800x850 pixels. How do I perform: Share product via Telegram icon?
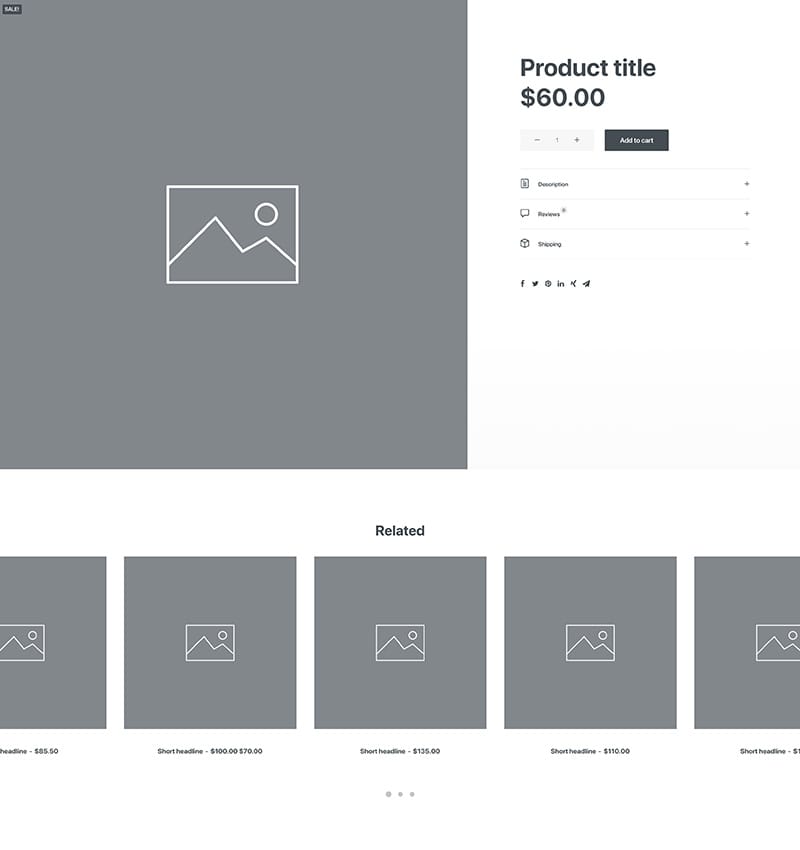point(586,284)
